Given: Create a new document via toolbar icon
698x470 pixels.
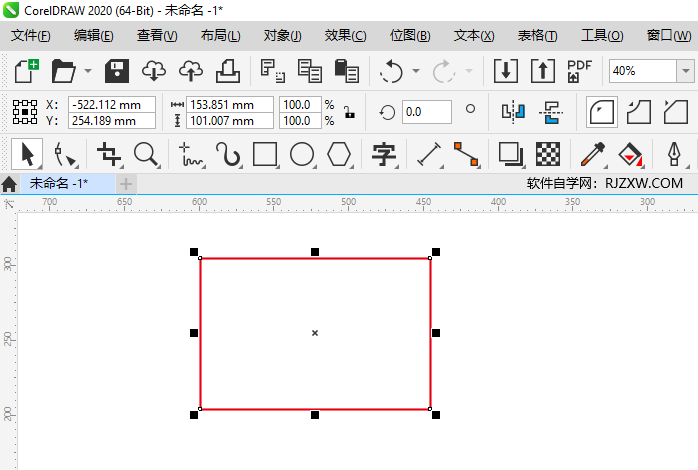Looking at the screenshot, I should pyautogui.click(x=27, y=71).
